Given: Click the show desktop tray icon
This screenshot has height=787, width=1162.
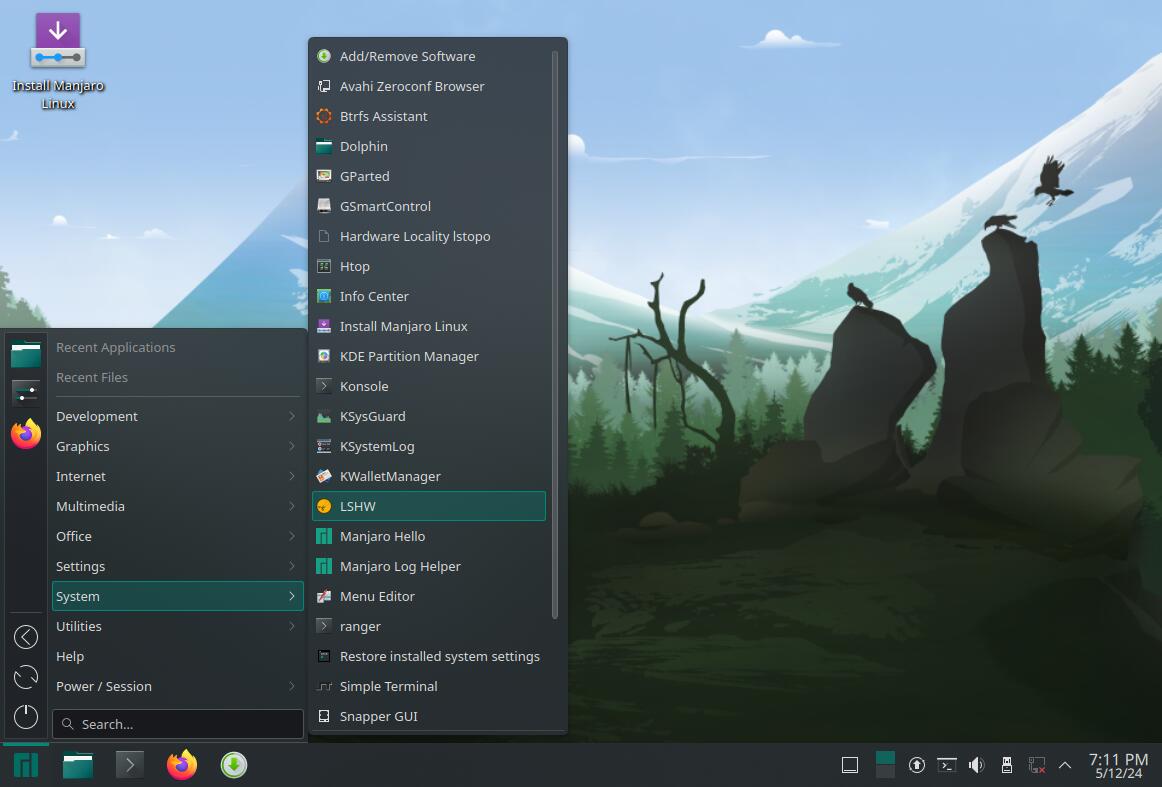Looking at the screenshot, I should (x=850, y=765).
